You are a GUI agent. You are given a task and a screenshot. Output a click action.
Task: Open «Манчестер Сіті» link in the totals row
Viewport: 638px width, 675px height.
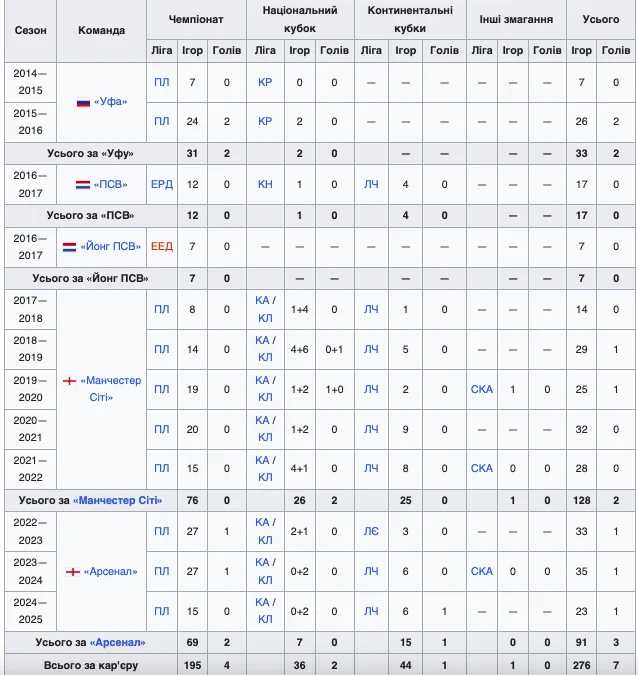118,499
